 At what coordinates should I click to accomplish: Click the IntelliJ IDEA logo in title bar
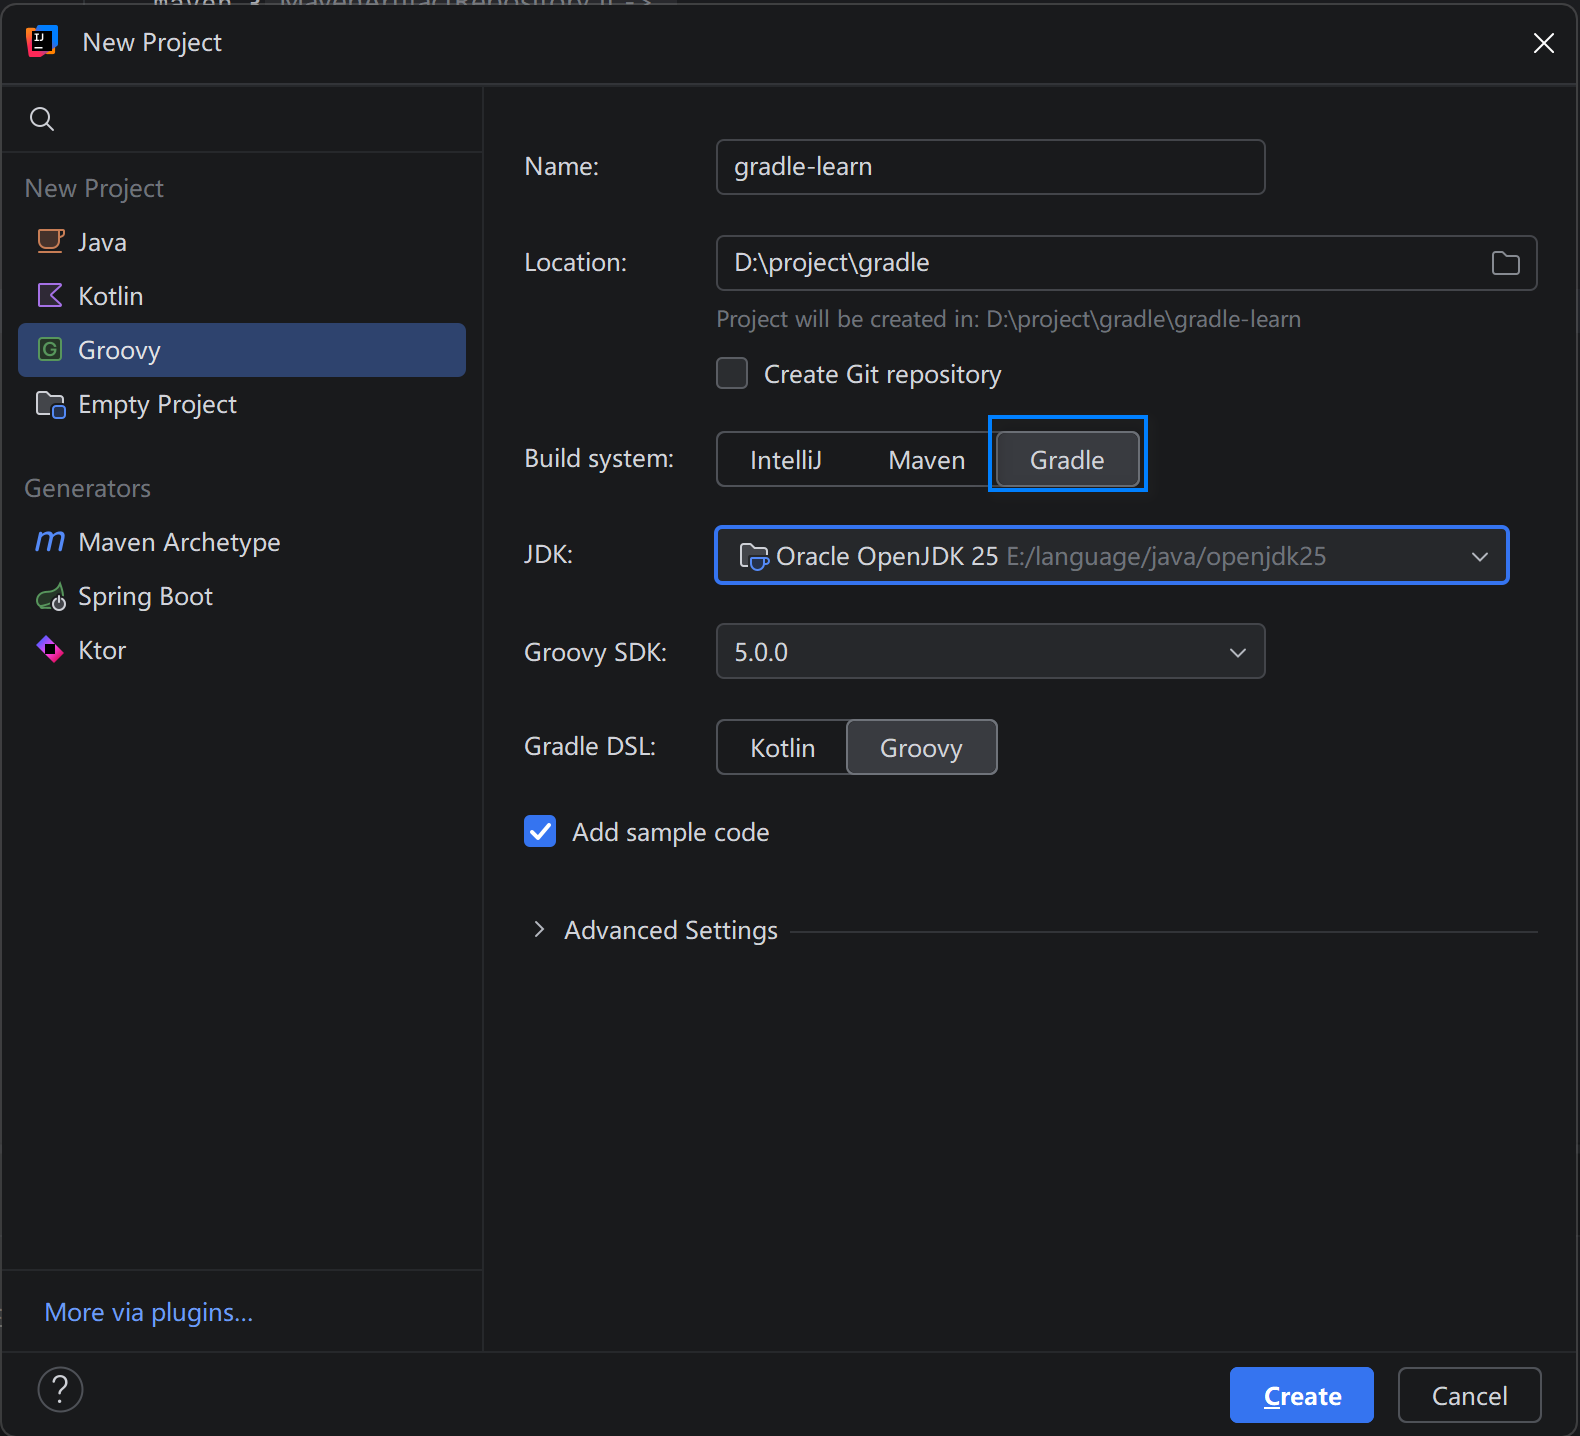click(x=42, y=42)
